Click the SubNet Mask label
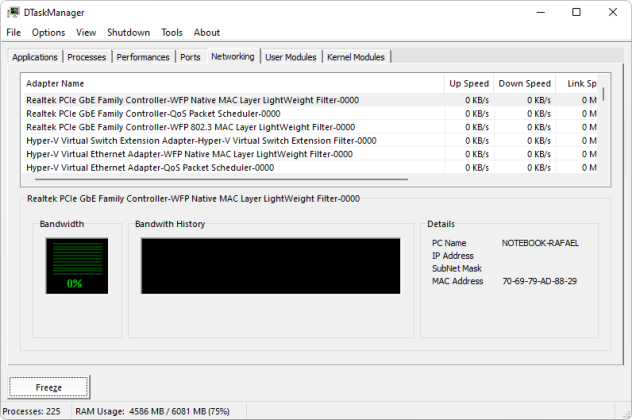632x420 pixels. click(x=457, y=268)
